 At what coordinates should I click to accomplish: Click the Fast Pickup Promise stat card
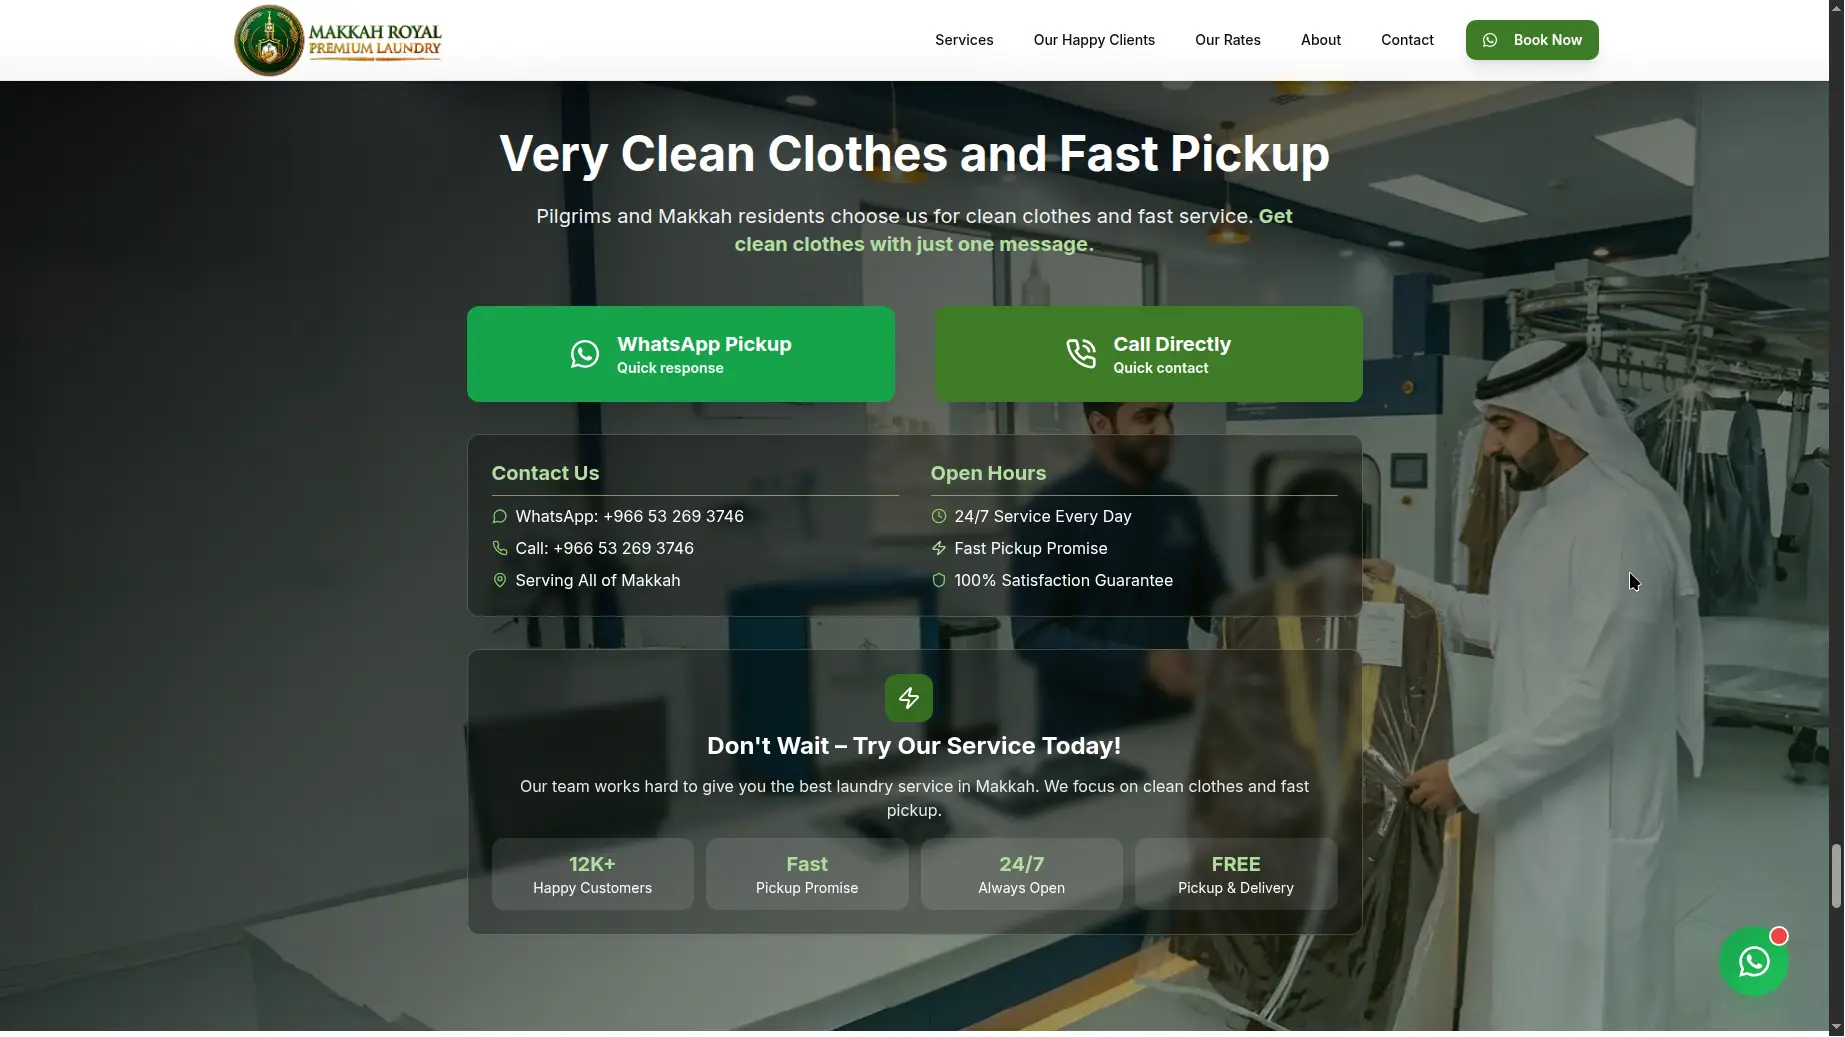[807, 874]
